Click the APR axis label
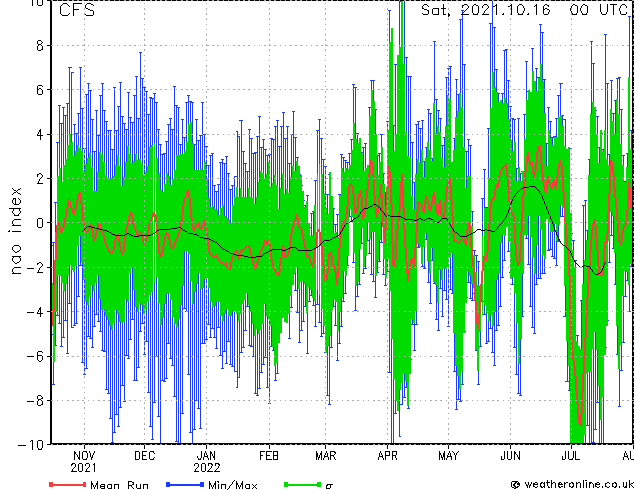The image size is (634, 490). (387, 456)
